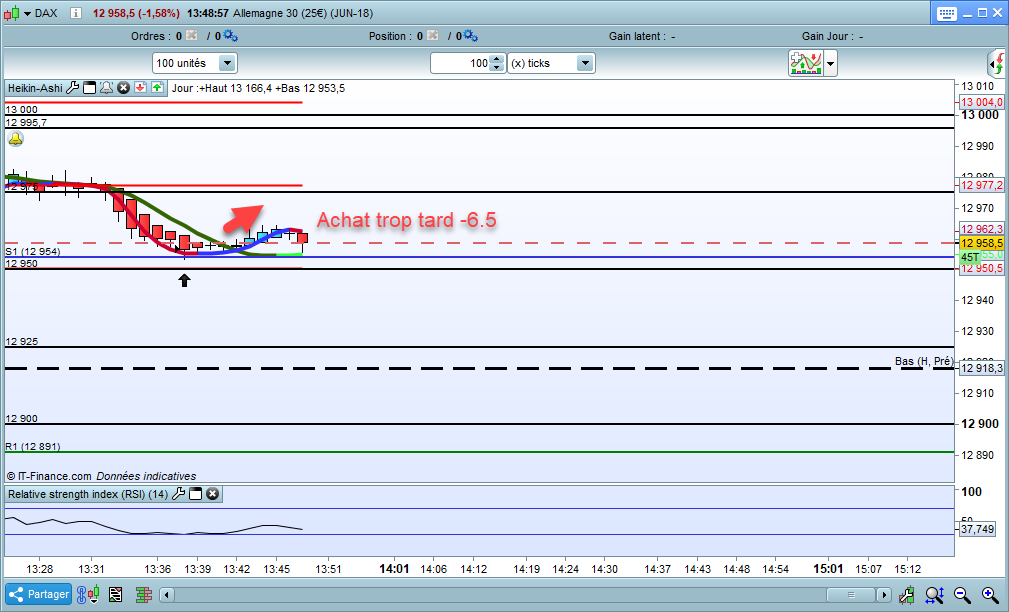The image size is (1009, 612).
Task: Toggle the RSI panel window icon
Action: coord(196,494)
